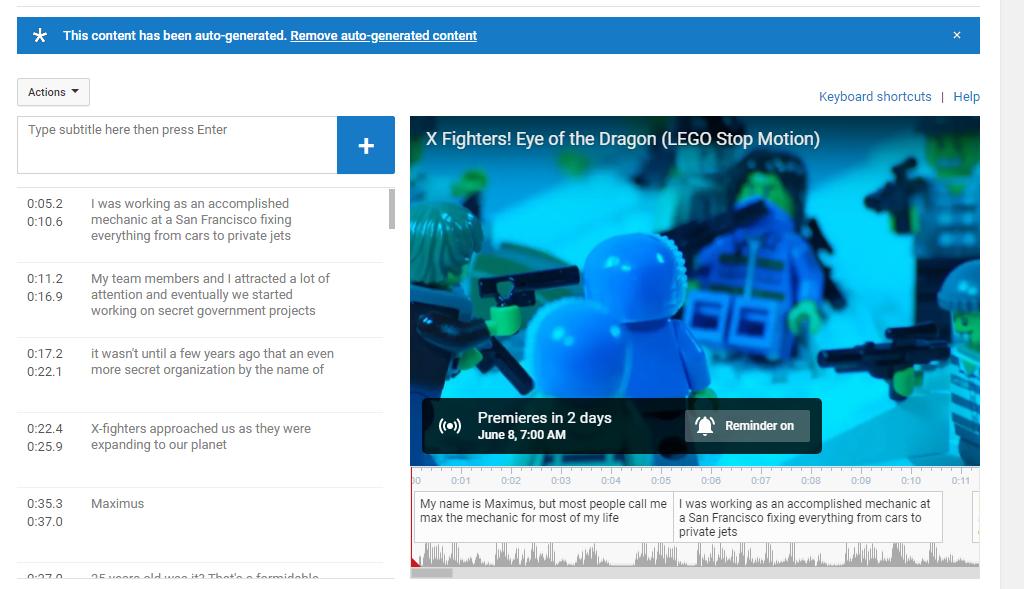Select end time 0:16.9
The height and width of the screenshot is (589, 1024).
45,296
